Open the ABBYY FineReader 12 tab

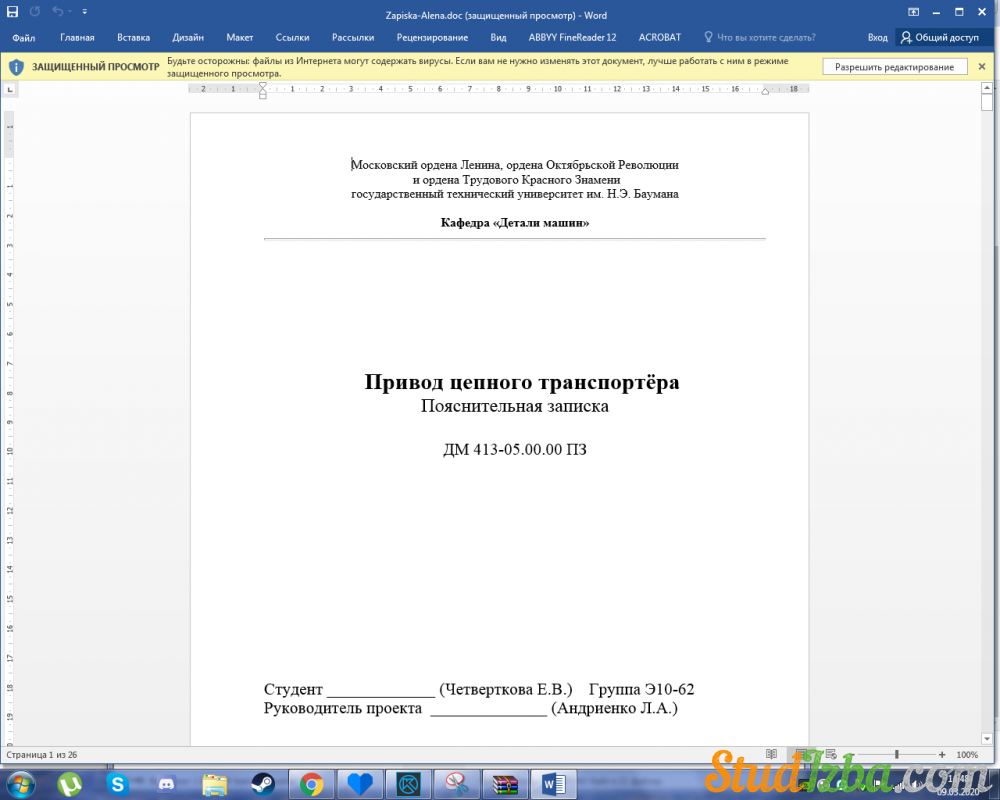(x=572, y=37)
